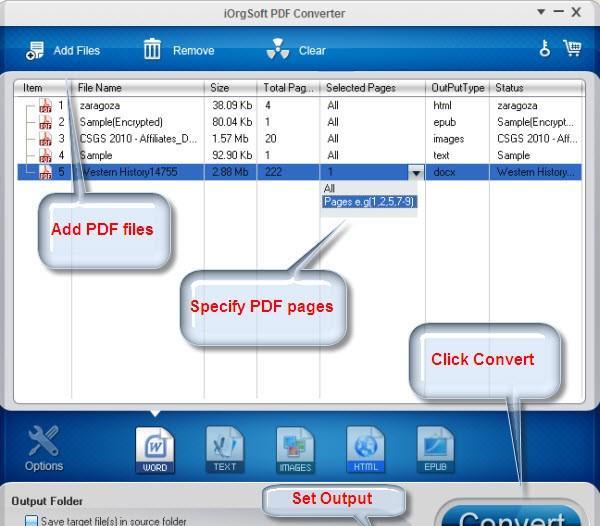Check Save target file(s) in source folder
This screenshot has height=526, width=600.
click(x=31, y=521)
